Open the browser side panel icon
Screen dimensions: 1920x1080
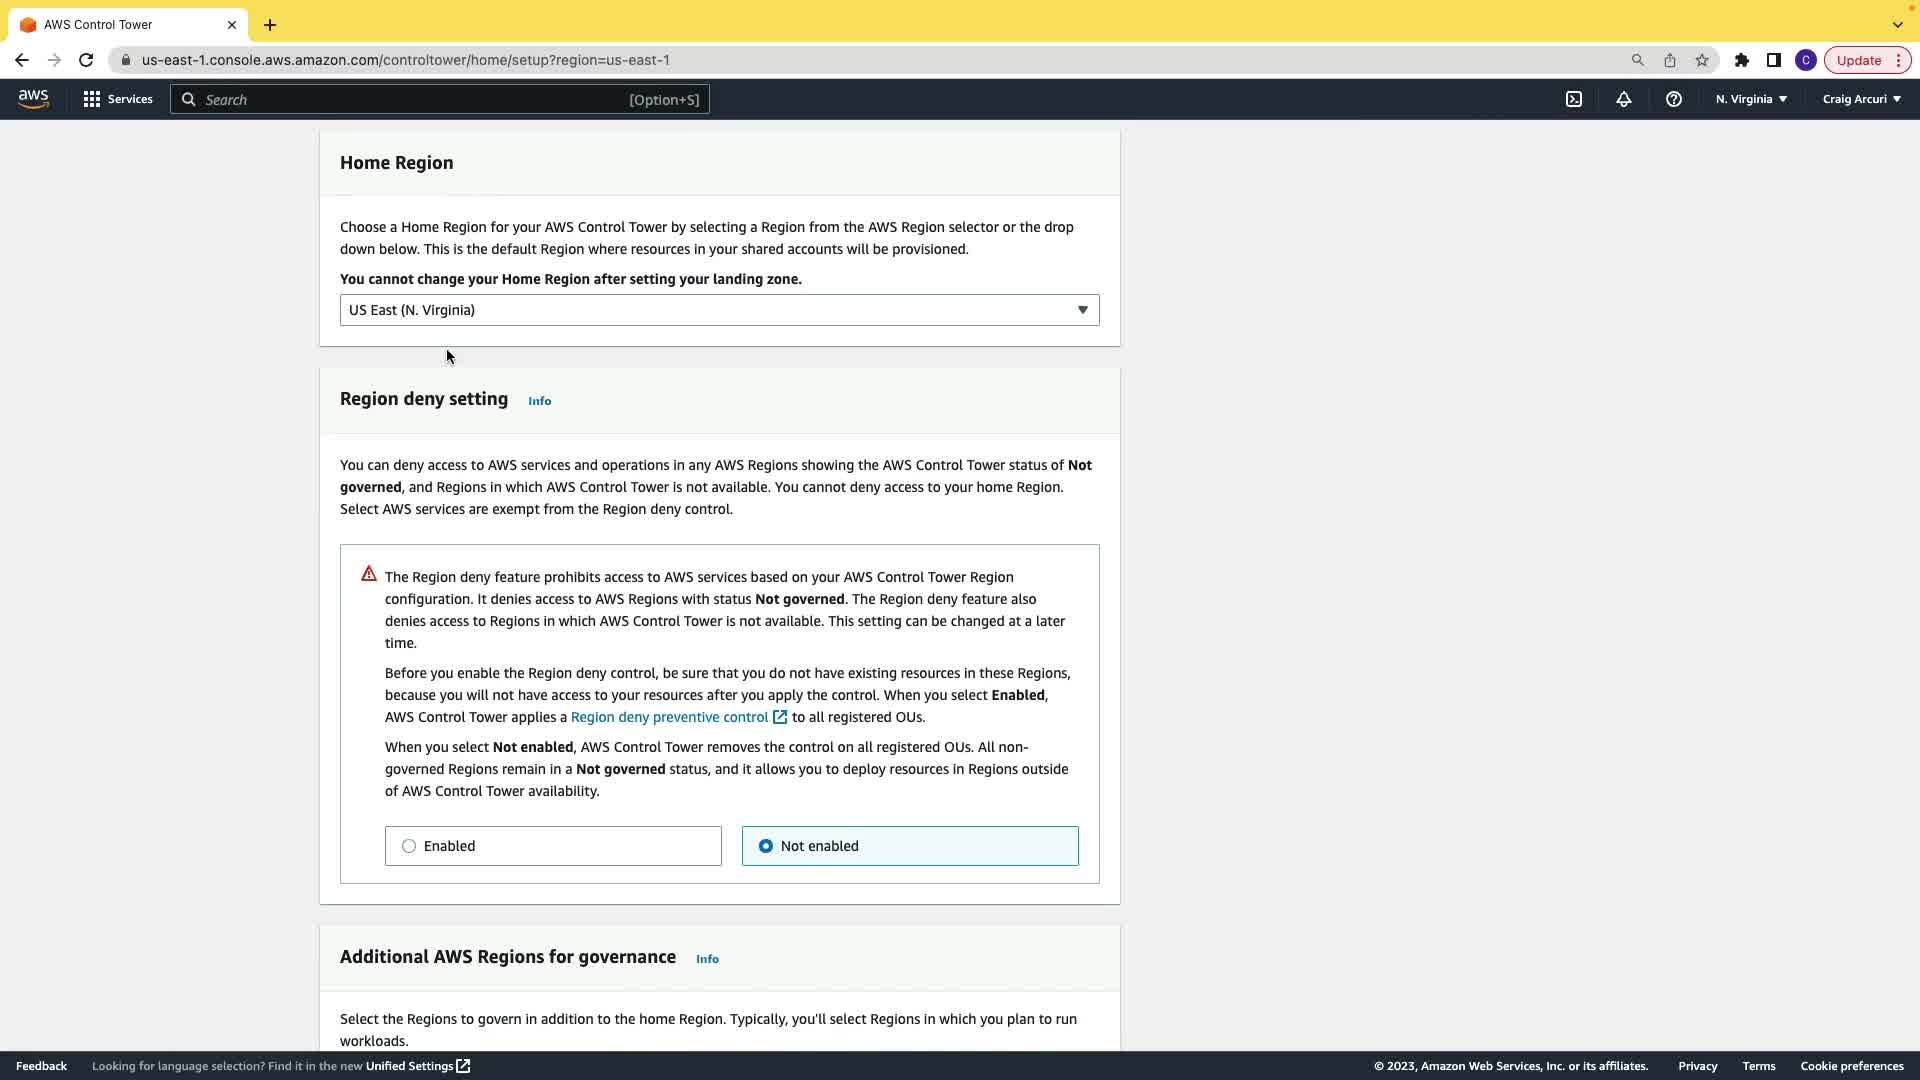point(1774,60)
